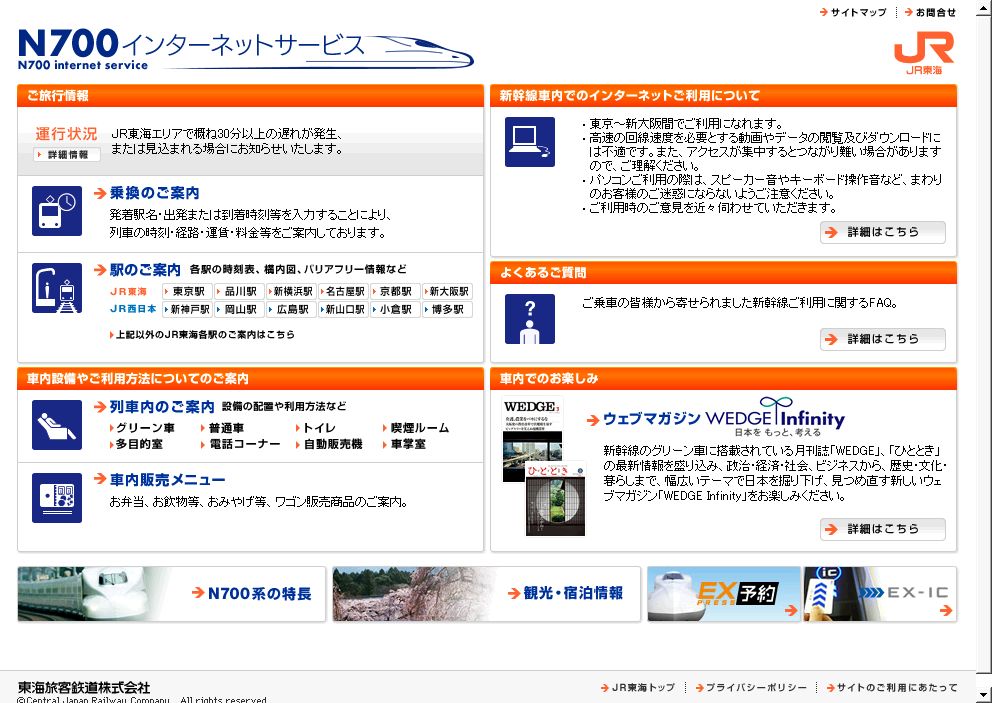Click the question mark icon in よくあるご質問 panel
Screen dimensions: 992x703
tap(529, 319)
